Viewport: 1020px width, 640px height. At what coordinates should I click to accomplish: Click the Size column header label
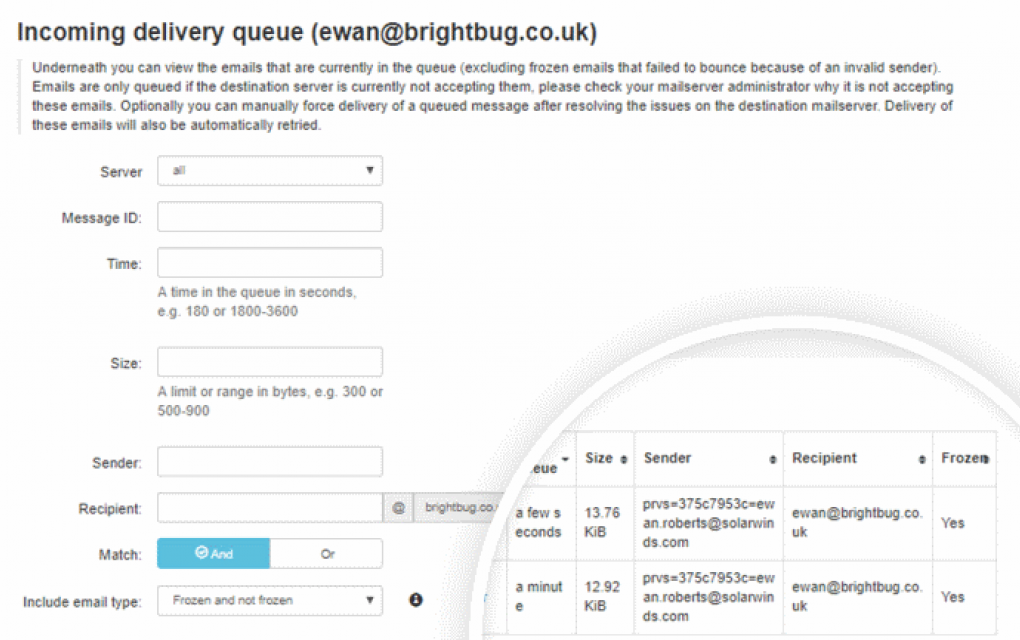598,458
